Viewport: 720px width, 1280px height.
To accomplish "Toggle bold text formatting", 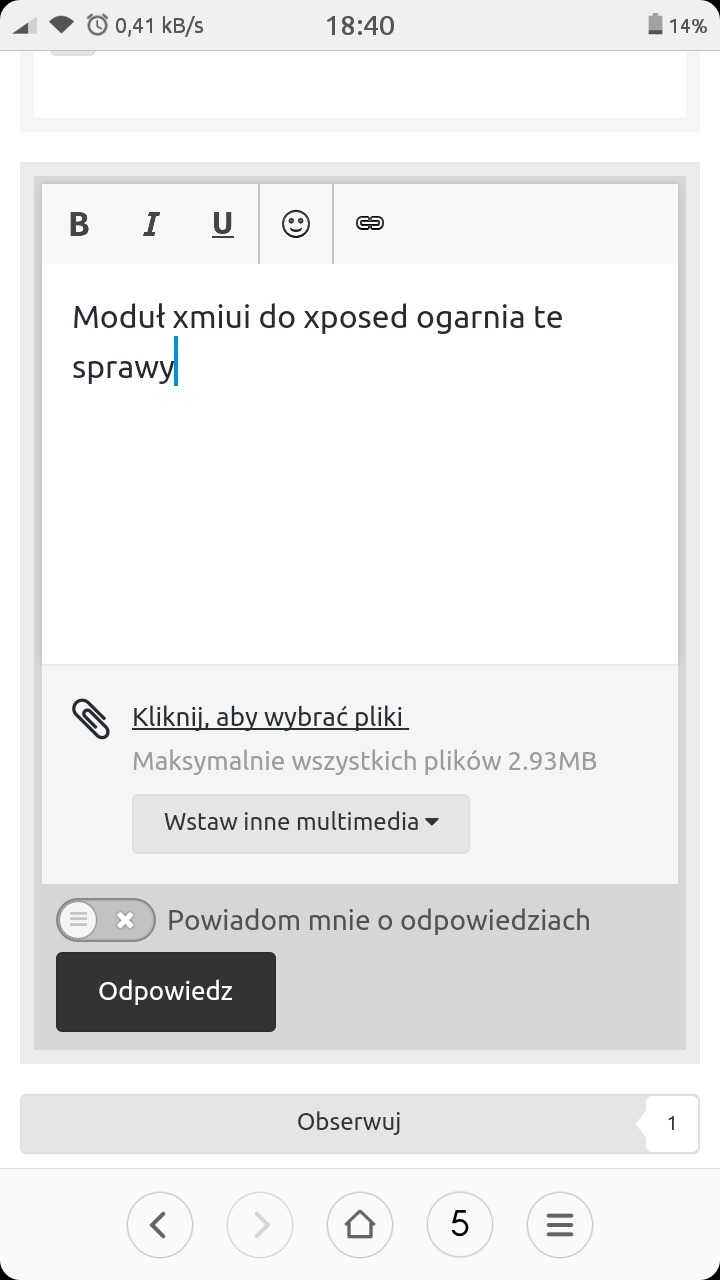I will 79,224.
